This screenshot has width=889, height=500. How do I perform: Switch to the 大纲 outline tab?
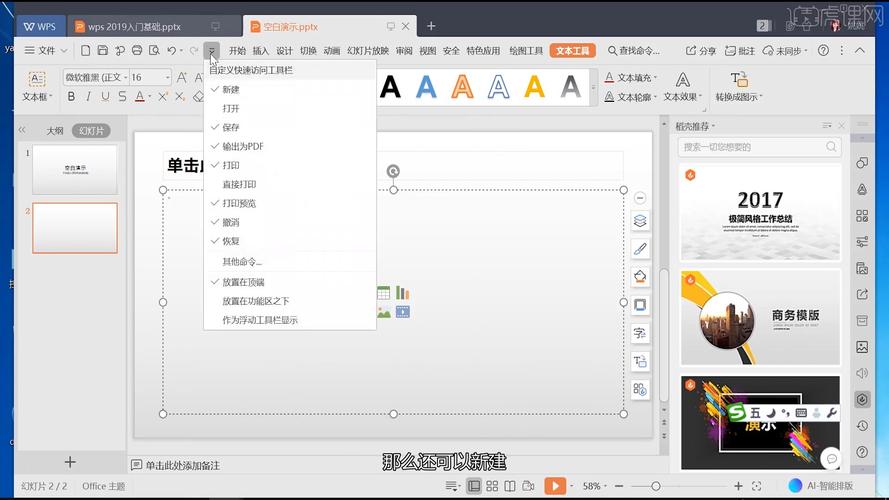55,130
